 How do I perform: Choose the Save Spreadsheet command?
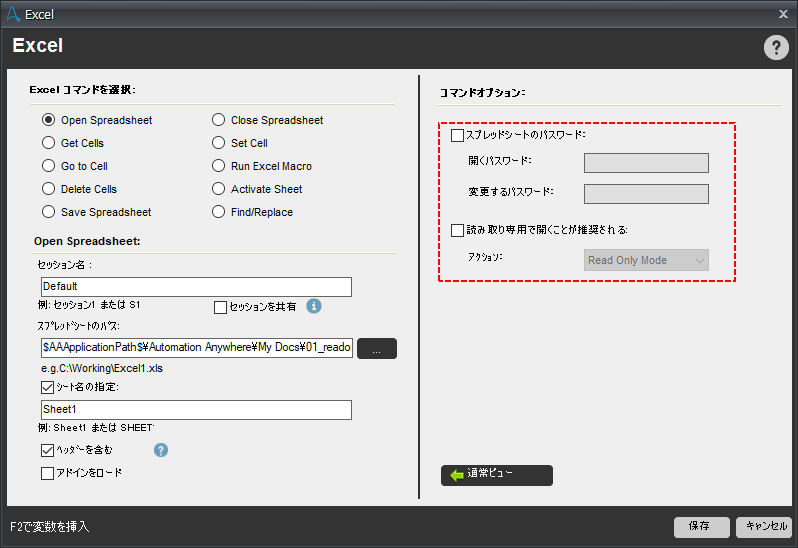click(x=48, y=212)
